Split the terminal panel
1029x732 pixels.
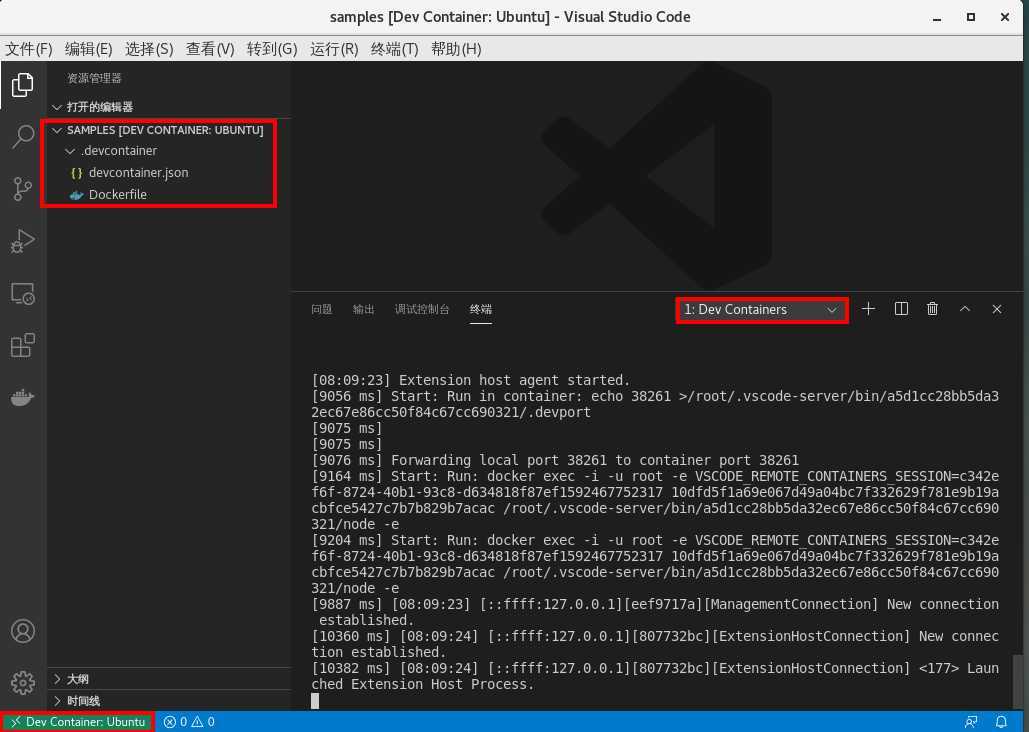pyautogui.click(x=901, y=309)
